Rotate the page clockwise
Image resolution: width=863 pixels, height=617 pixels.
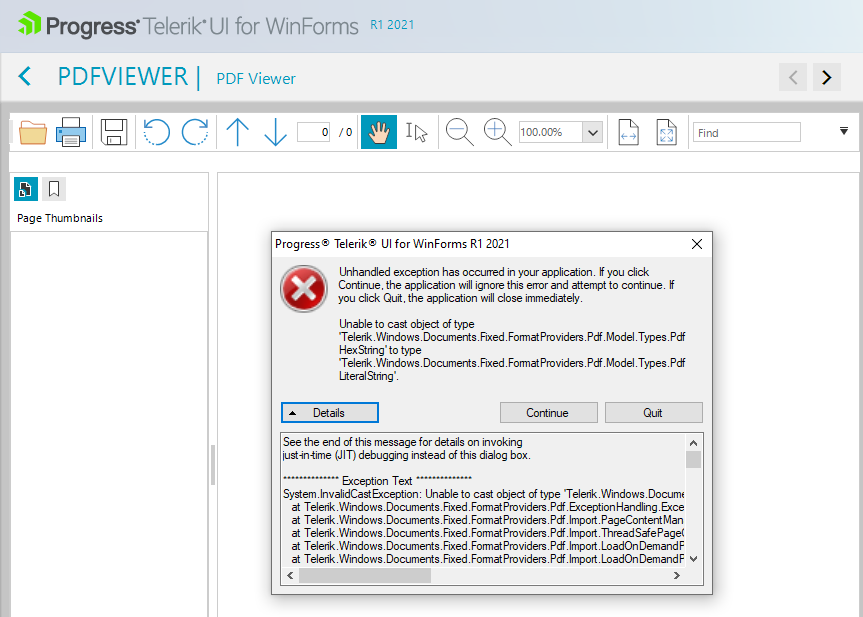195,132
